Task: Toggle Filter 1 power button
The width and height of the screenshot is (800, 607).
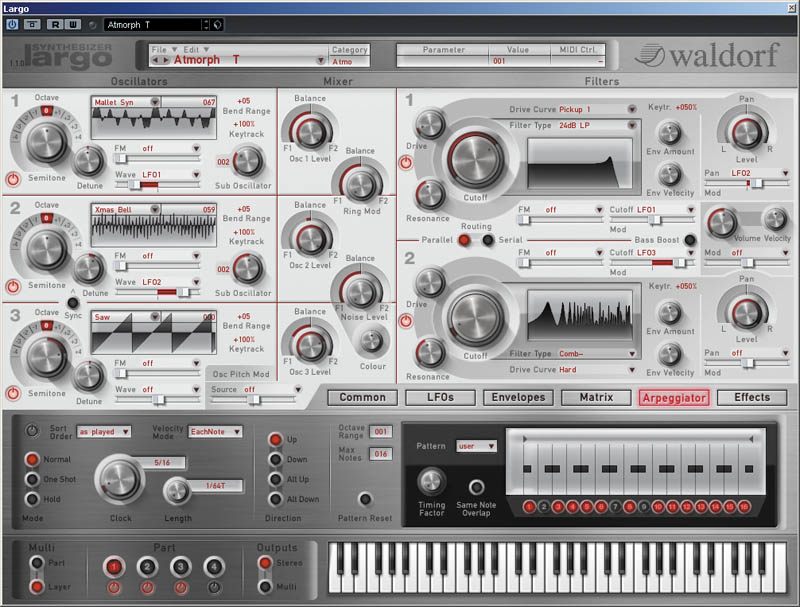Action: 407,161
